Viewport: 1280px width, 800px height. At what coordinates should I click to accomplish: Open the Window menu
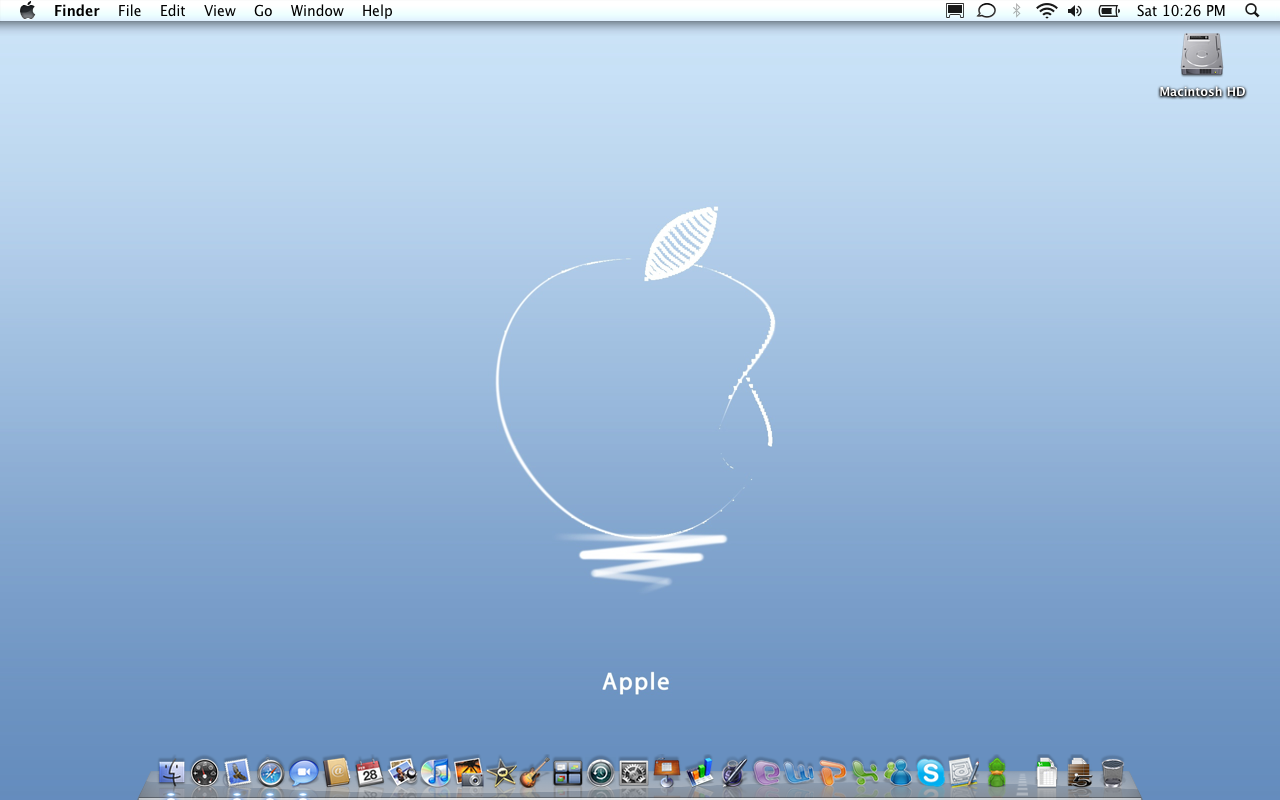pyautogui.click(x=317, y=11)
